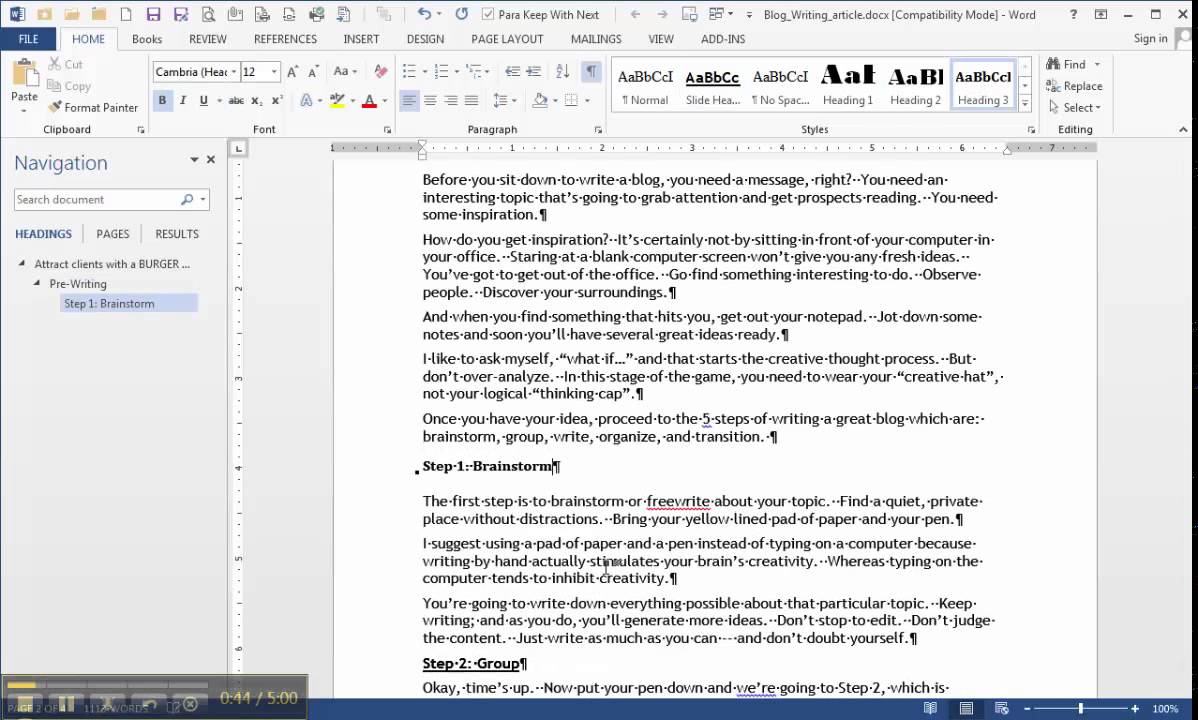The image size is (1198, 720).
Task: Apply the Normal style
Action: pos(645,85)
